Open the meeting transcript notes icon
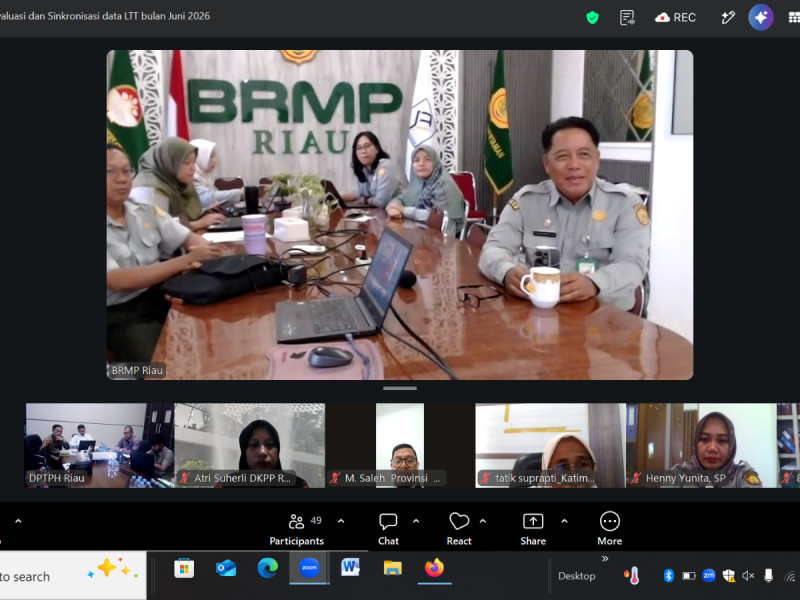 627,18
